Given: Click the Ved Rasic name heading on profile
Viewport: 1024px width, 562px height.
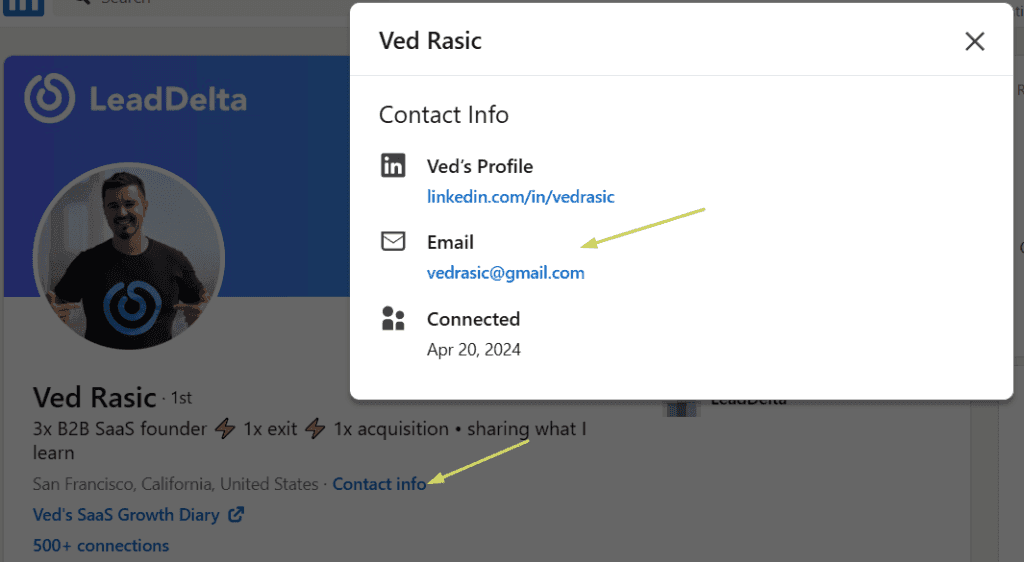Looking at the screenshot, I should pos(95,397).
